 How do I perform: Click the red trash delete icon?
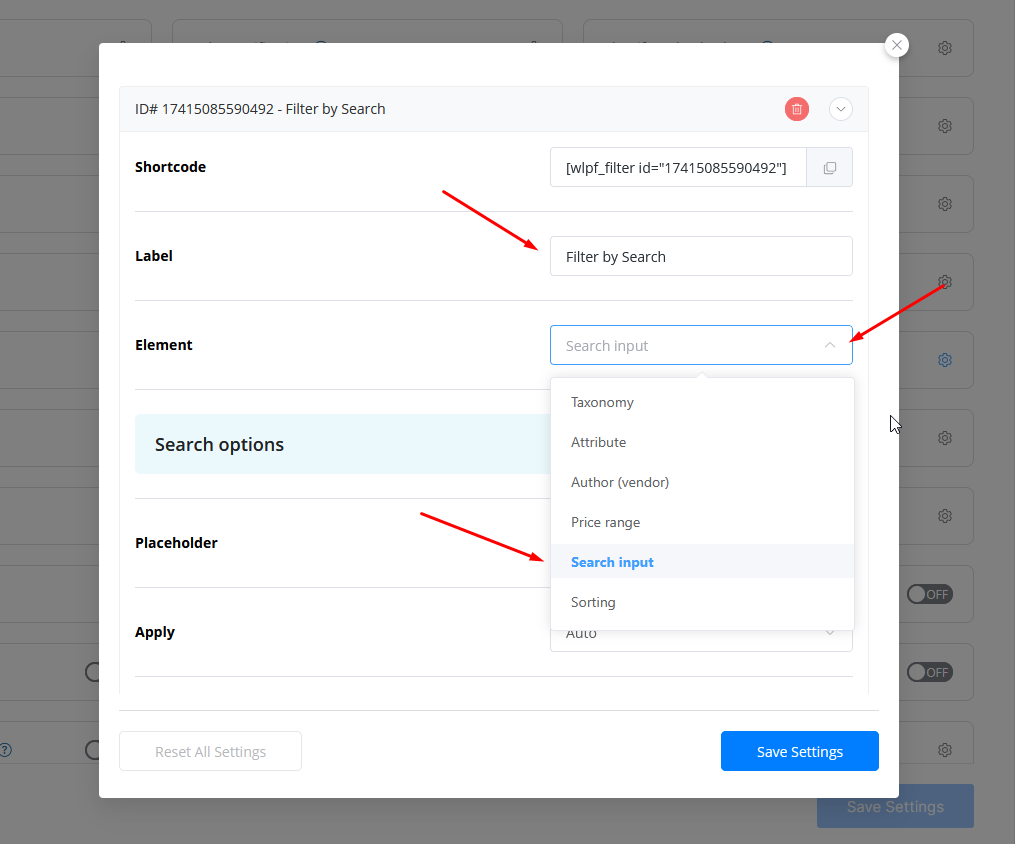click(796, 109)
